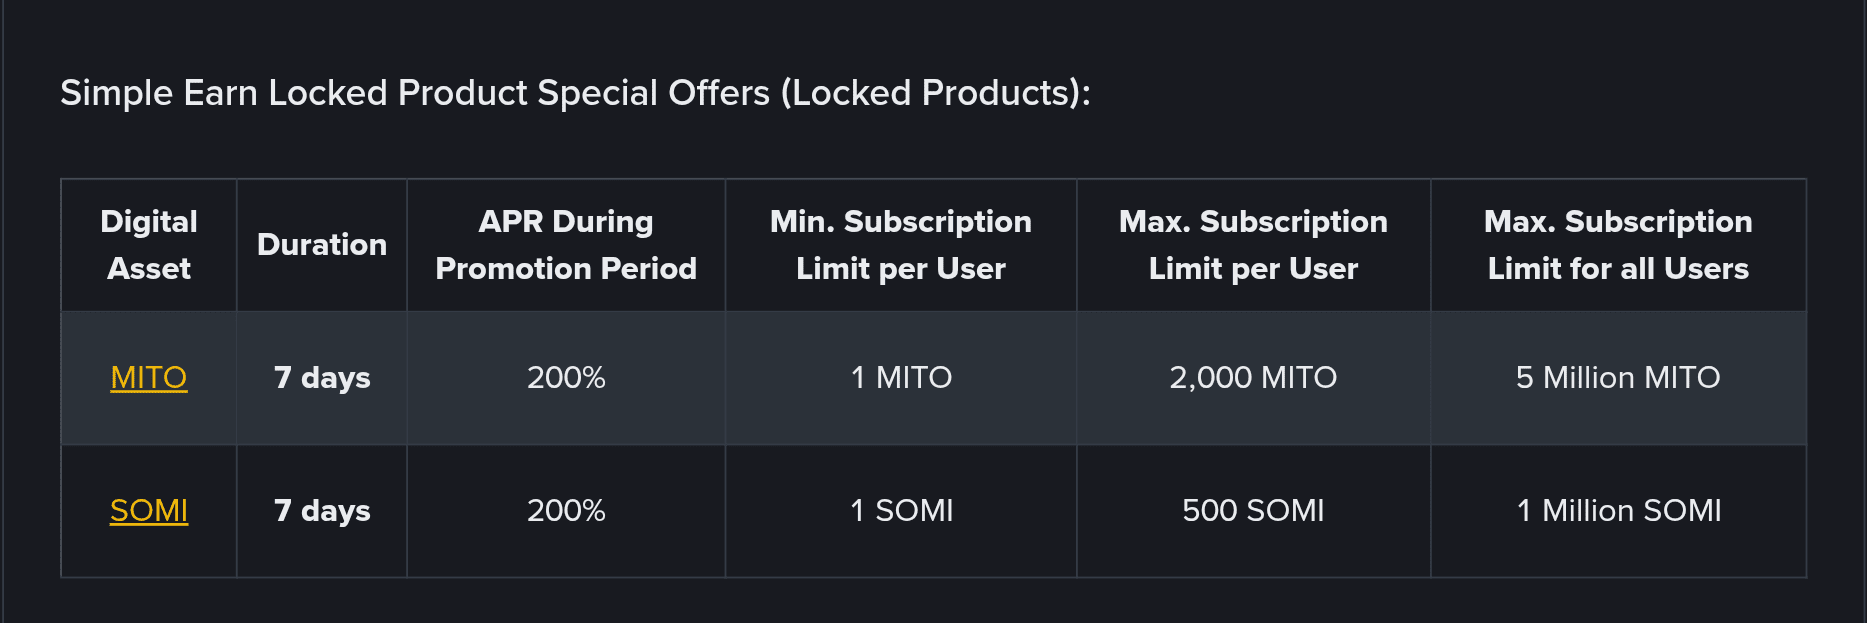This screenshot has width=1867, height=623.
Task: Click the 7 days cell in SOMI row
Action: point(322,511)
